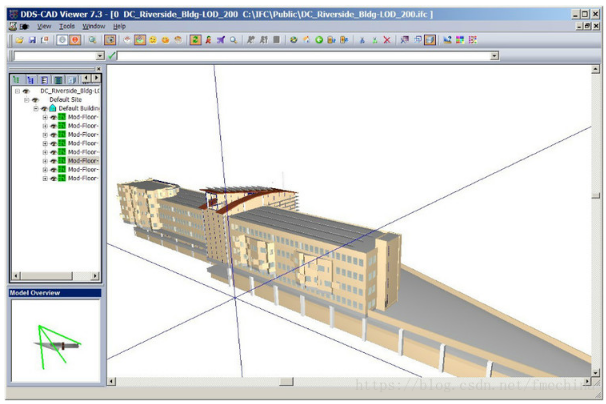Click inside the long command input field
Image resolution: width=606 pixels, height=404 pixels.
(x=303, y=56)
